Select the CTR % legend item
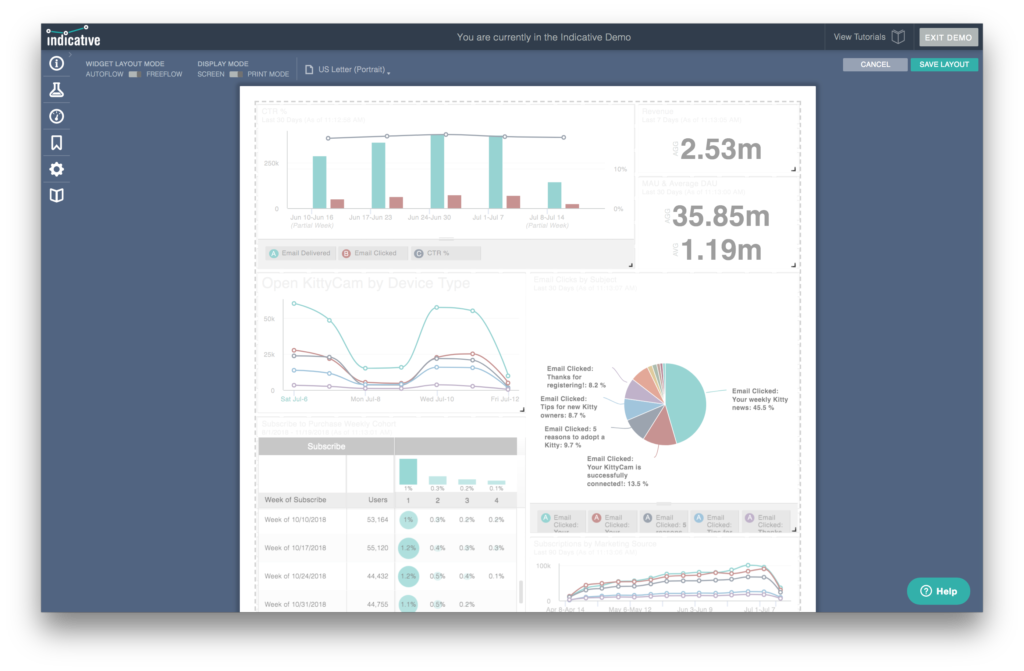The height and width of the screenshot is (671, 1024). point(446,254)
